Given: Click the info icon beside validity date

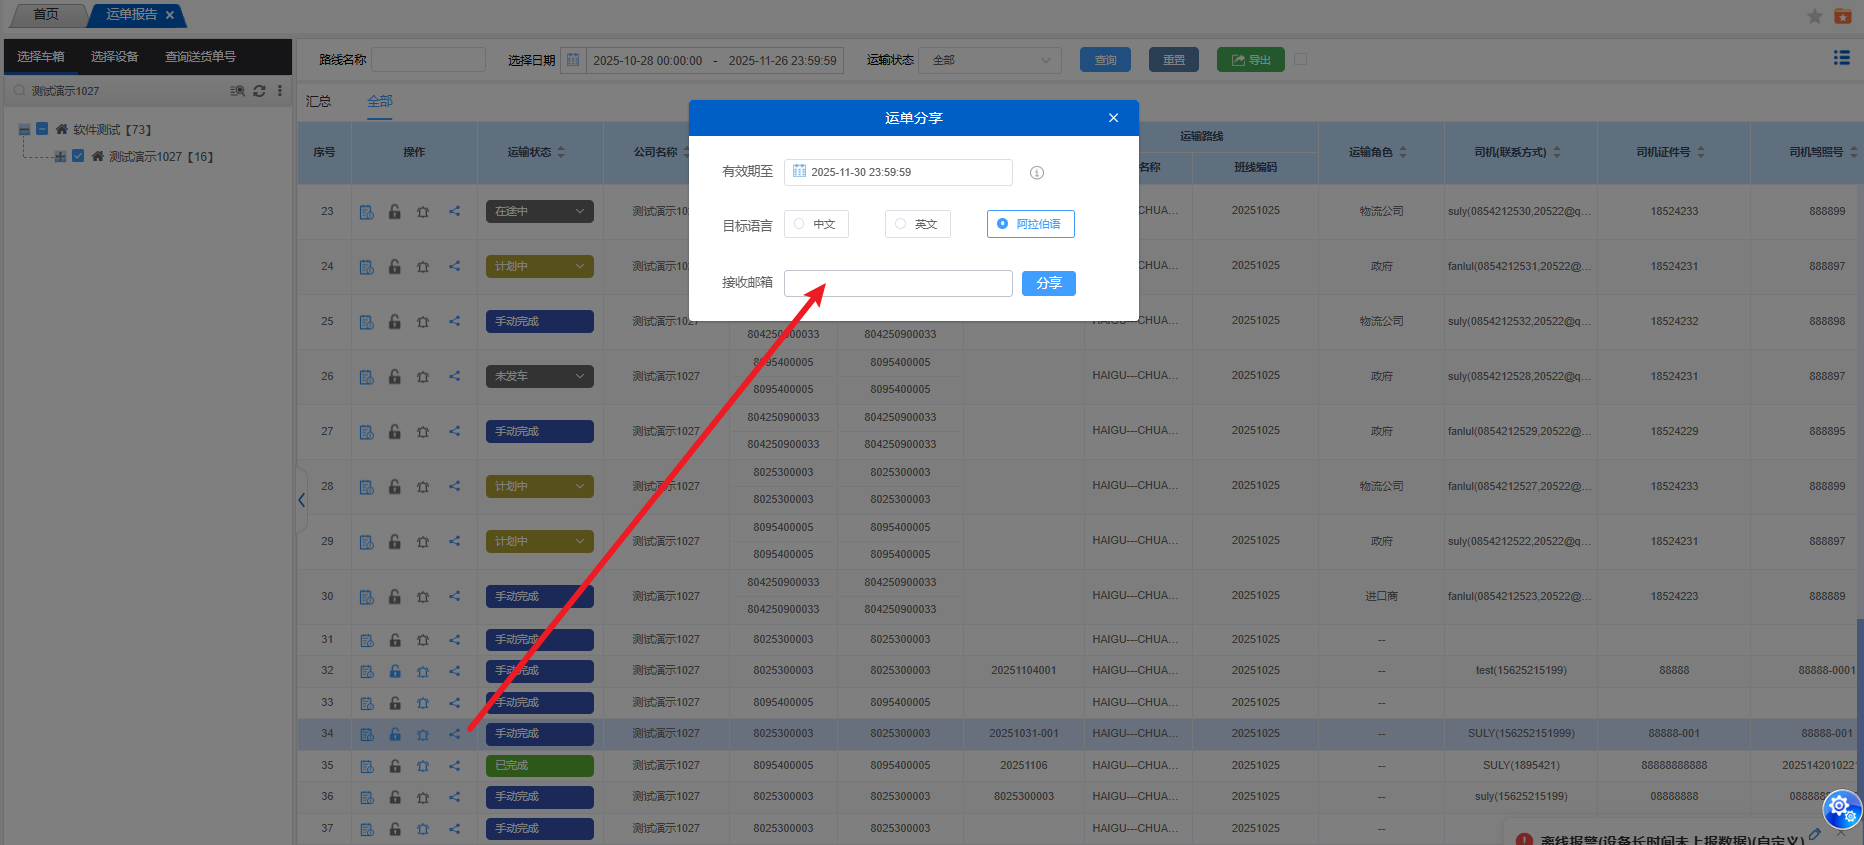Looking at the screenshot, I should (1037, 173).
